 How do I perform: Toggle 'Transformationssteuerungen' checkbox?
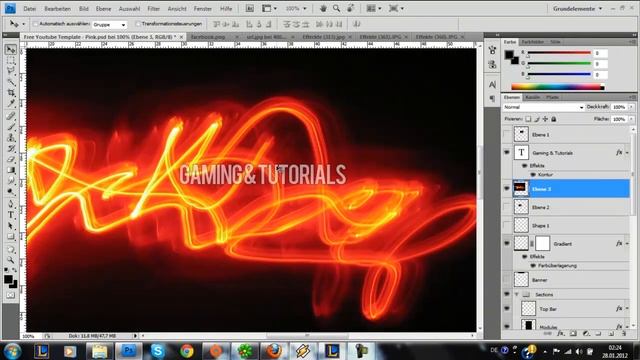(x=138, y=24)
